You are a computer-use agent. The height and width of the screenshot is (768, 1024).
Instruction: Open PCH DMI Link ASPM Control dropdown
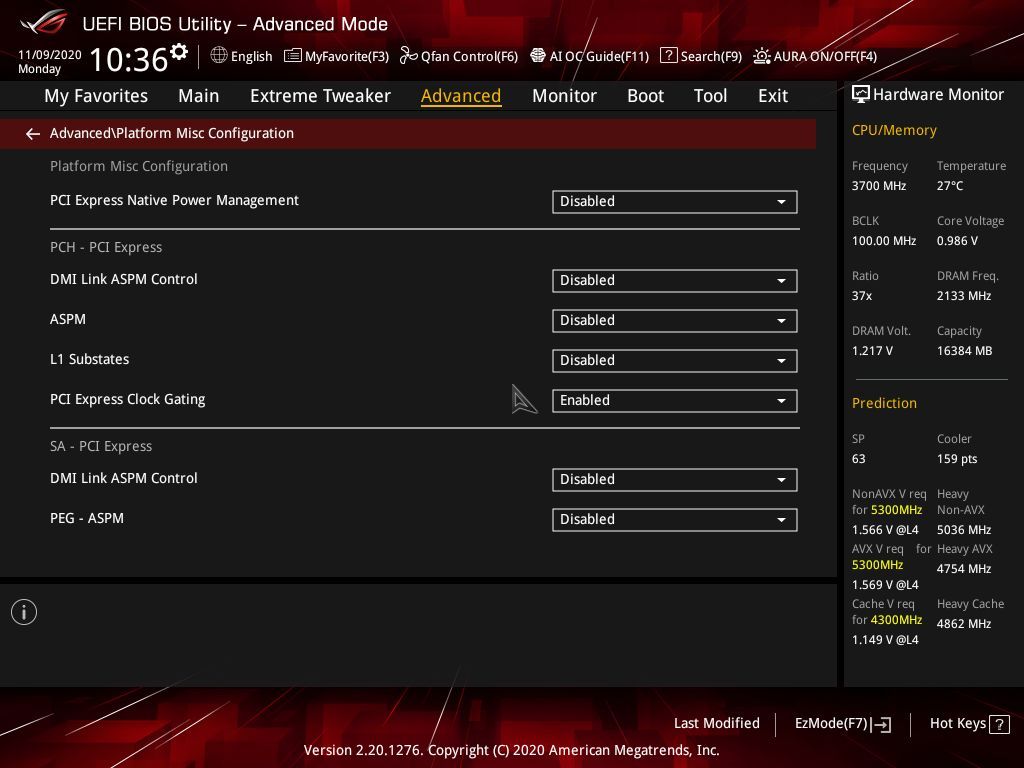tap(675, 281)
